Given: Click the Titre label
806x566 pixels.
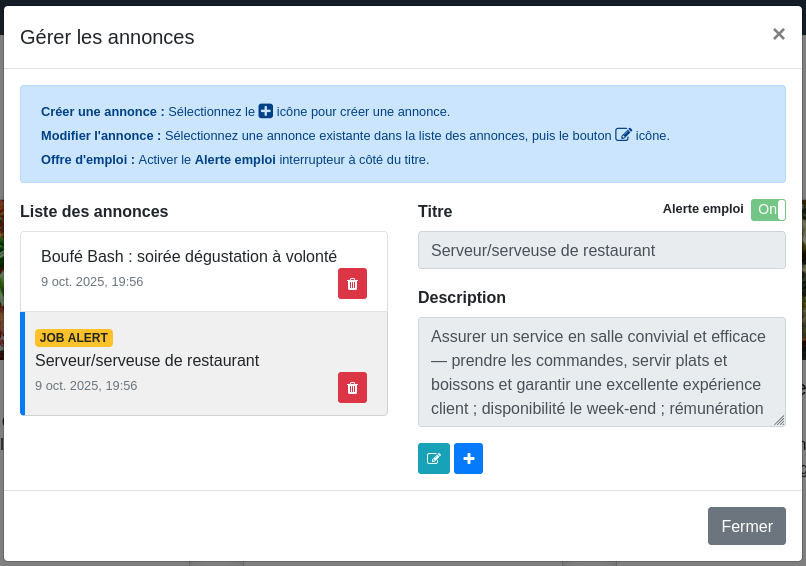Looking at the screenshot, I should point(435,211).
